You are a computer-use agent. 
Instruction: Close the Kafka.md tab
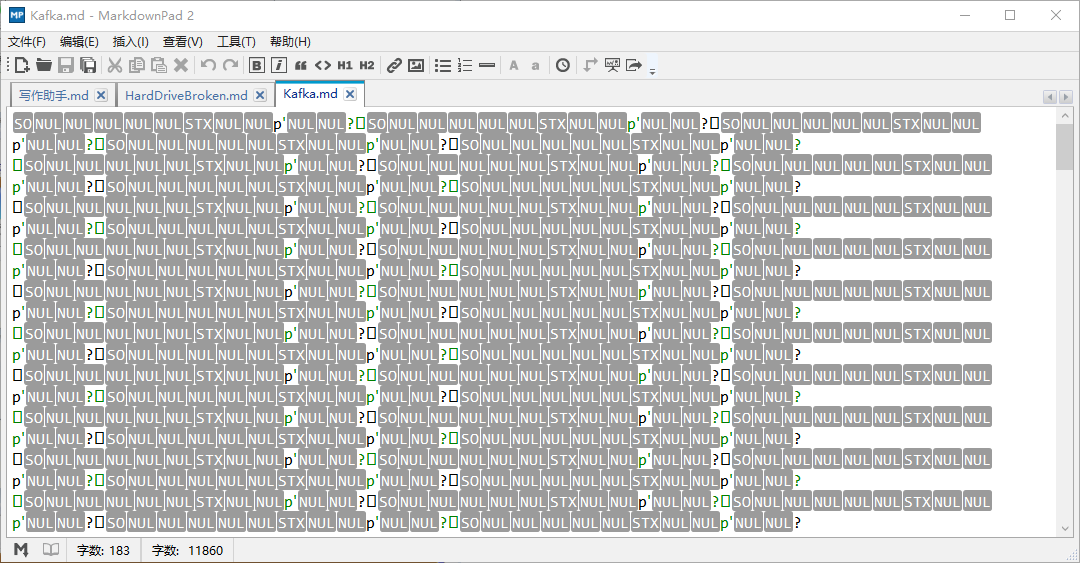[x=350, y=94]
